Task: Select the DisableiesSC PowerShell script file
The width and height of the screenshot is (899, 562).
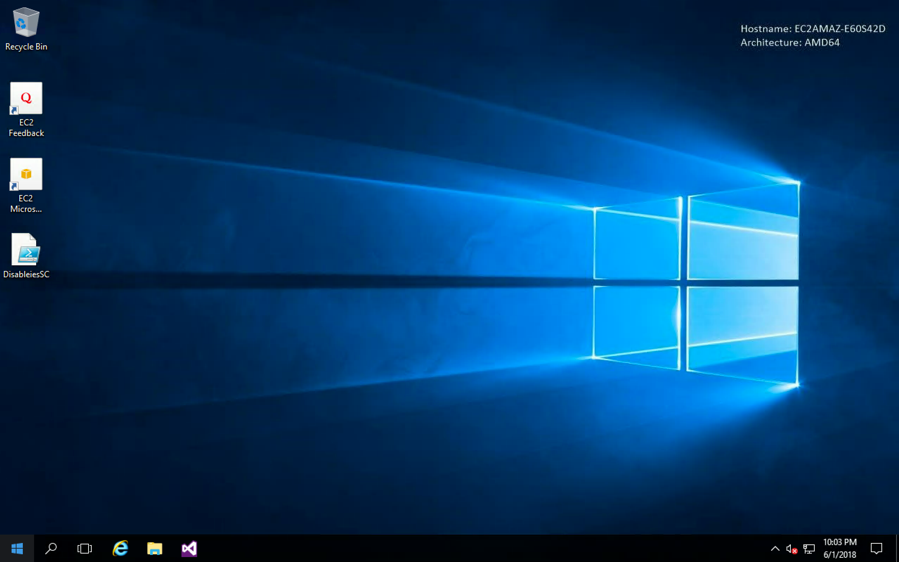Action: click(26, 256)
